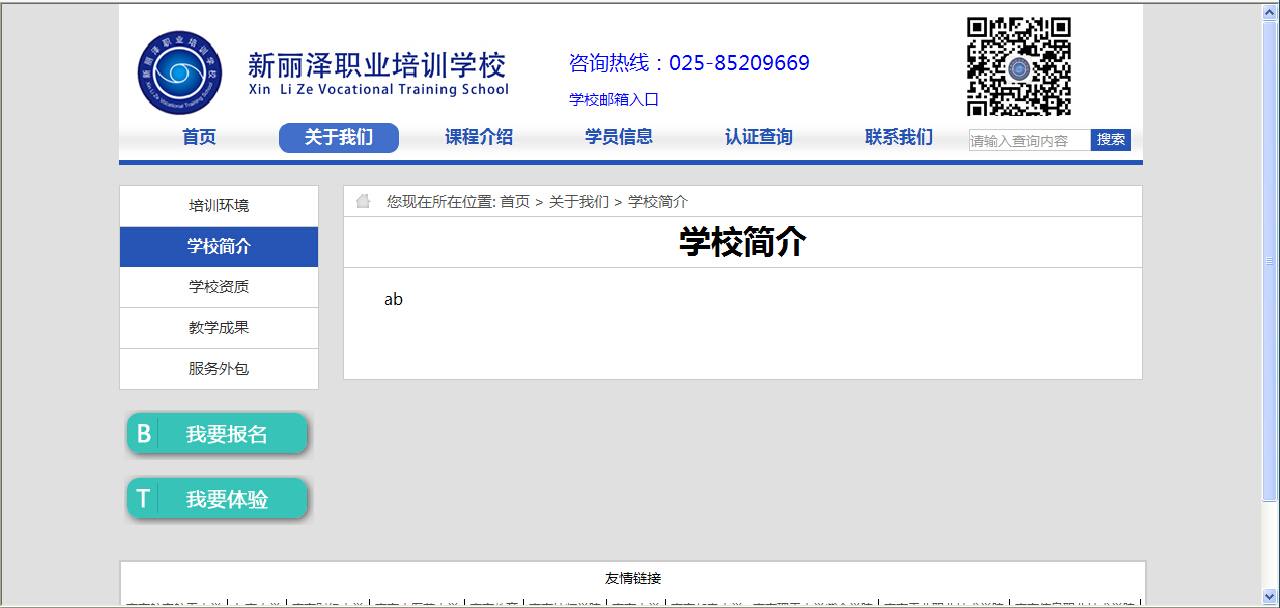Screen dimensions: 1280x608
Task: Click the scrollbar down arrow
Action: (1270, 597)
